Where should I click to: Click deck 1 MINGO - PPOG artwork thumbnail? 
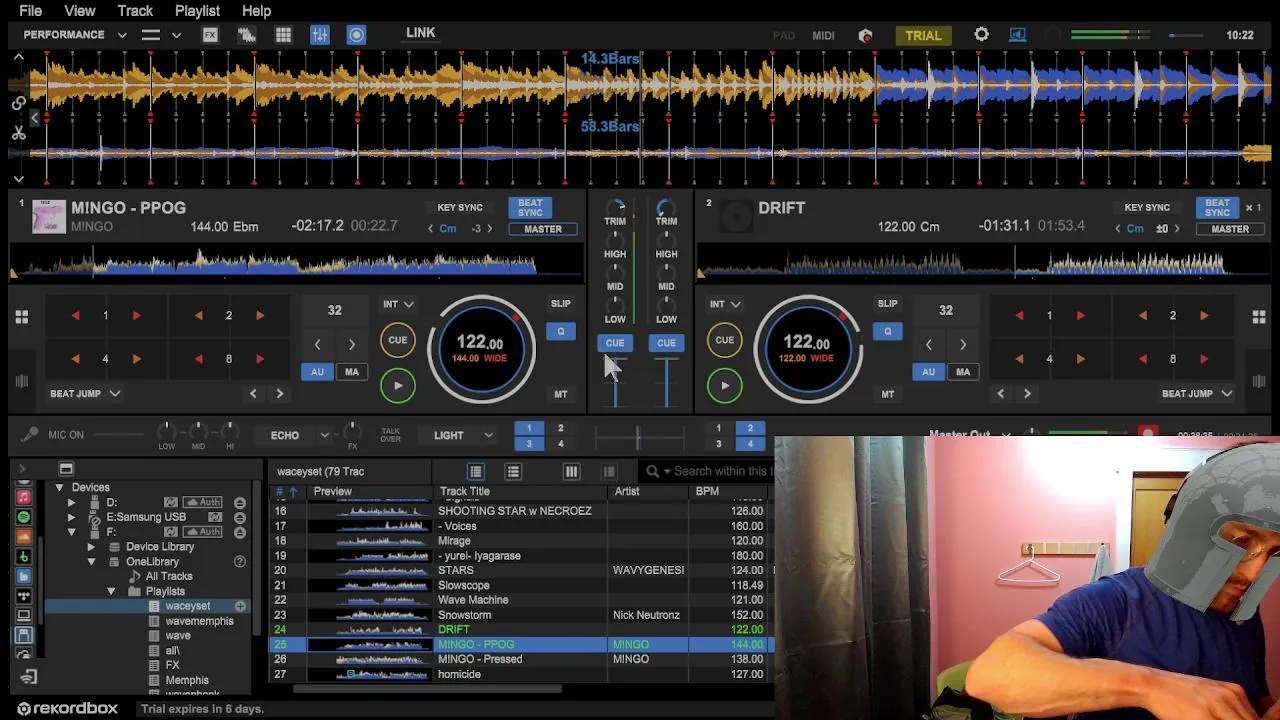tap(48, 215)
